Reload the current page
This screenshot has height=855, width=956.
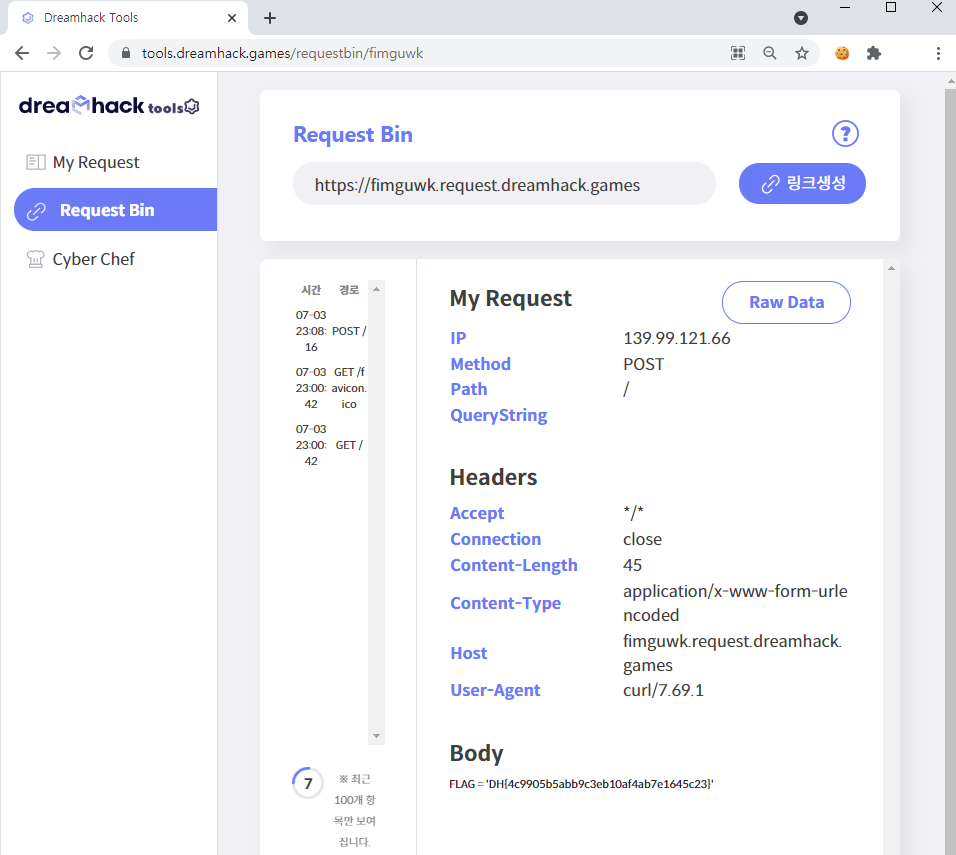(86, 53)
